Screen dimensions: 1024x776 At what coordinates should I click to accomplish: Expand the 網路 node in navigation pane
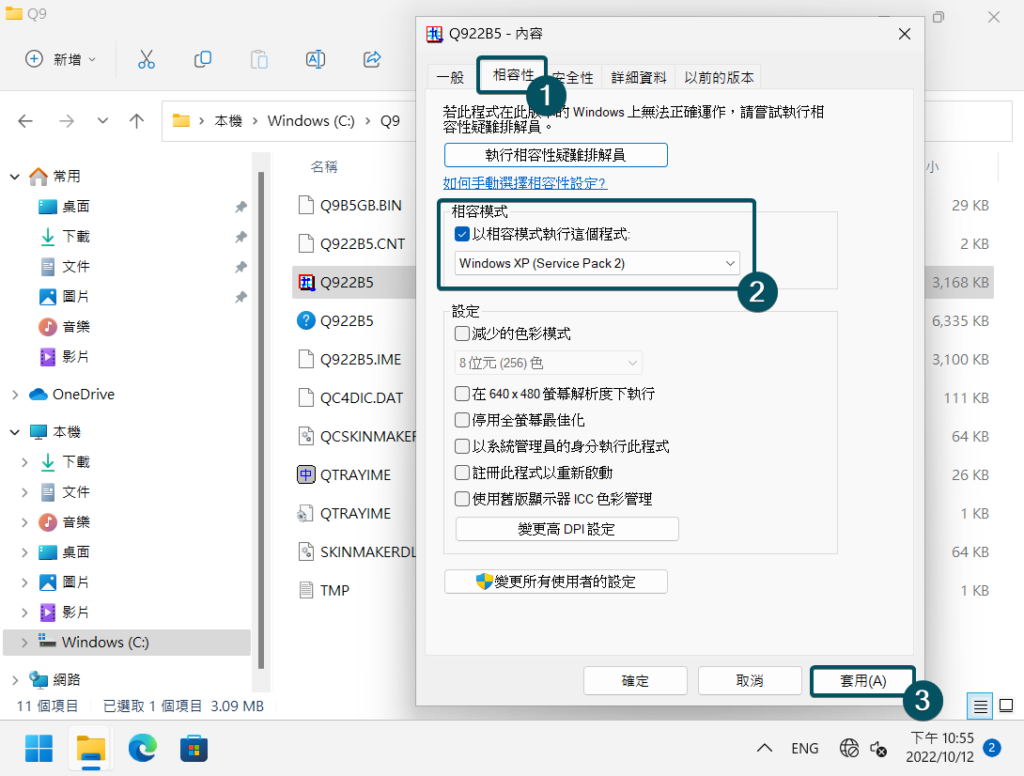[15, 680]
